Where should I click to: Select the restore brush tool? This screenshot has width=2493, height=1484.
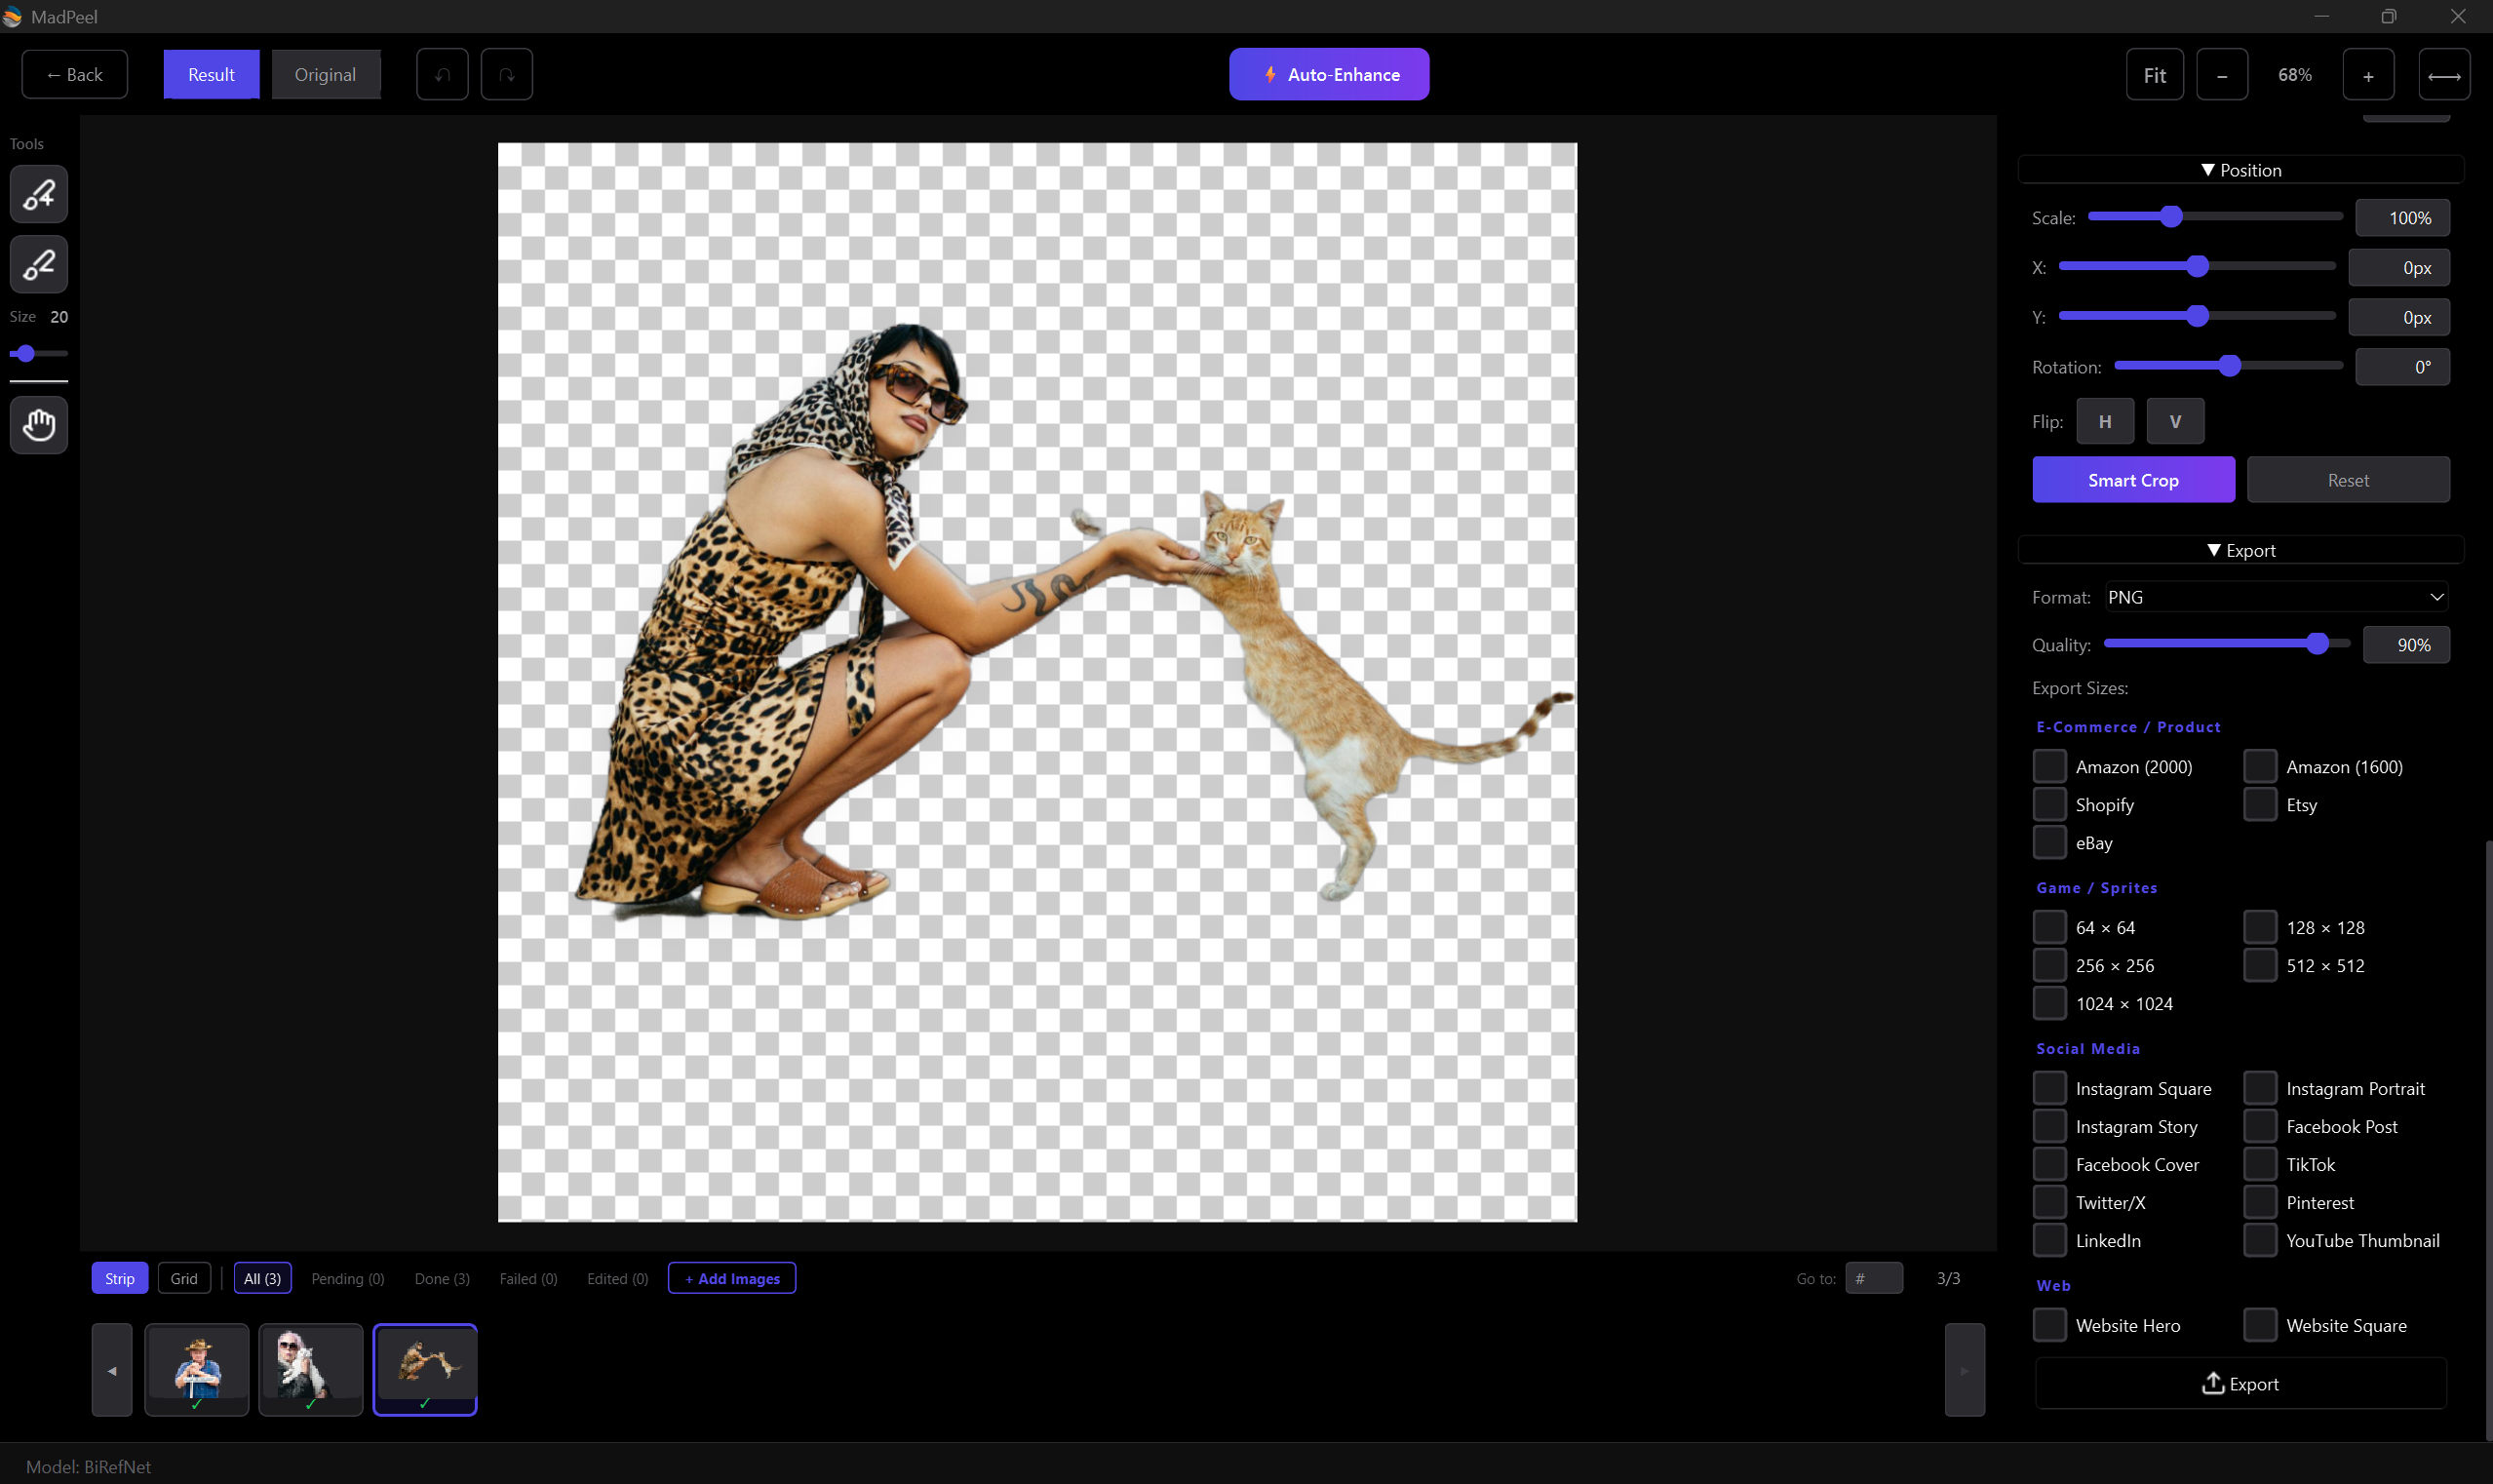coord(39,194)
